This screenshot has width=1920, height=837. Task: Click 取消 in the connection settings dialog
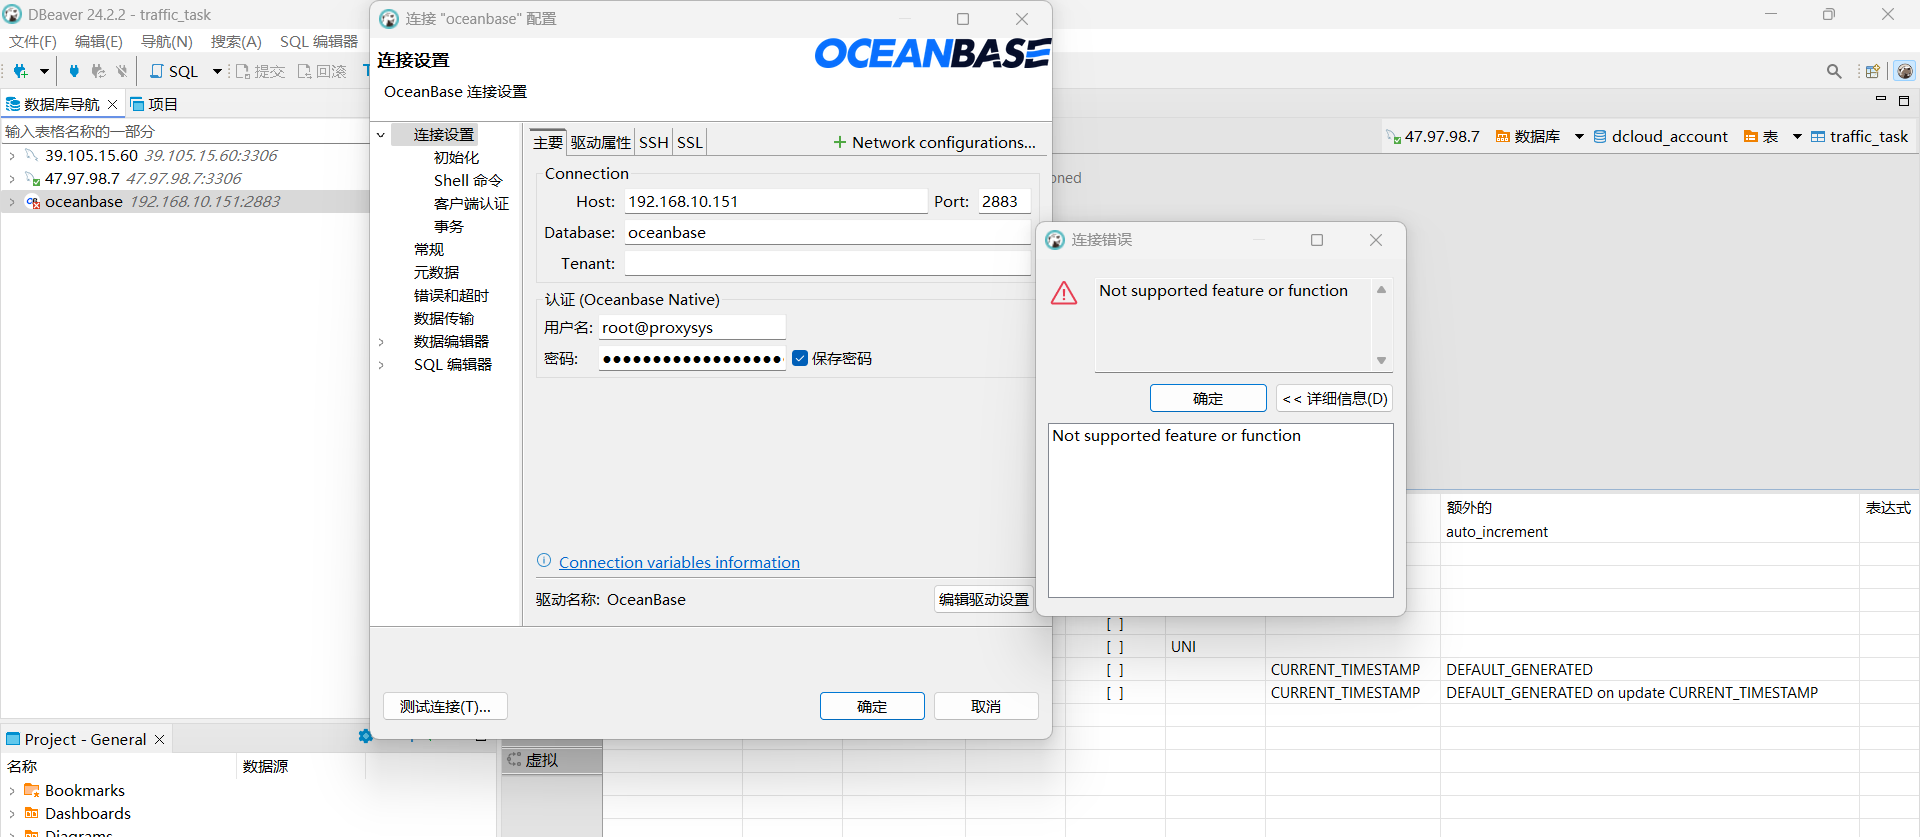point(986,706)
